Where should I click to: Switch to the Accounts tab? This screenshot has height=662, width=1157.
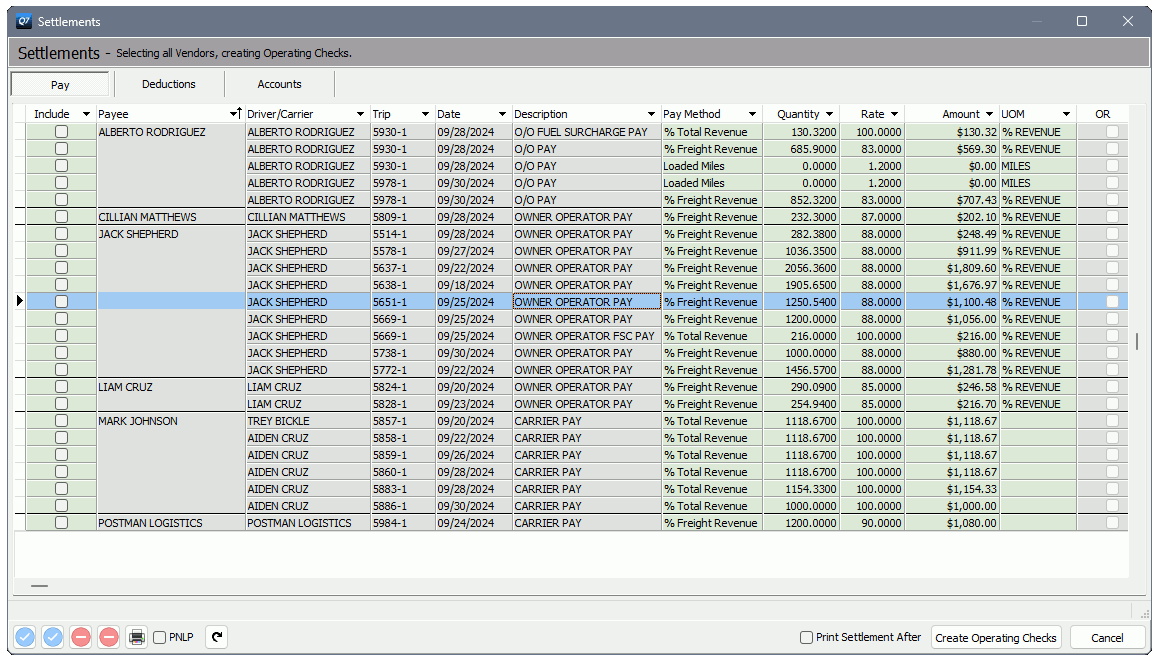pos(279,84)
